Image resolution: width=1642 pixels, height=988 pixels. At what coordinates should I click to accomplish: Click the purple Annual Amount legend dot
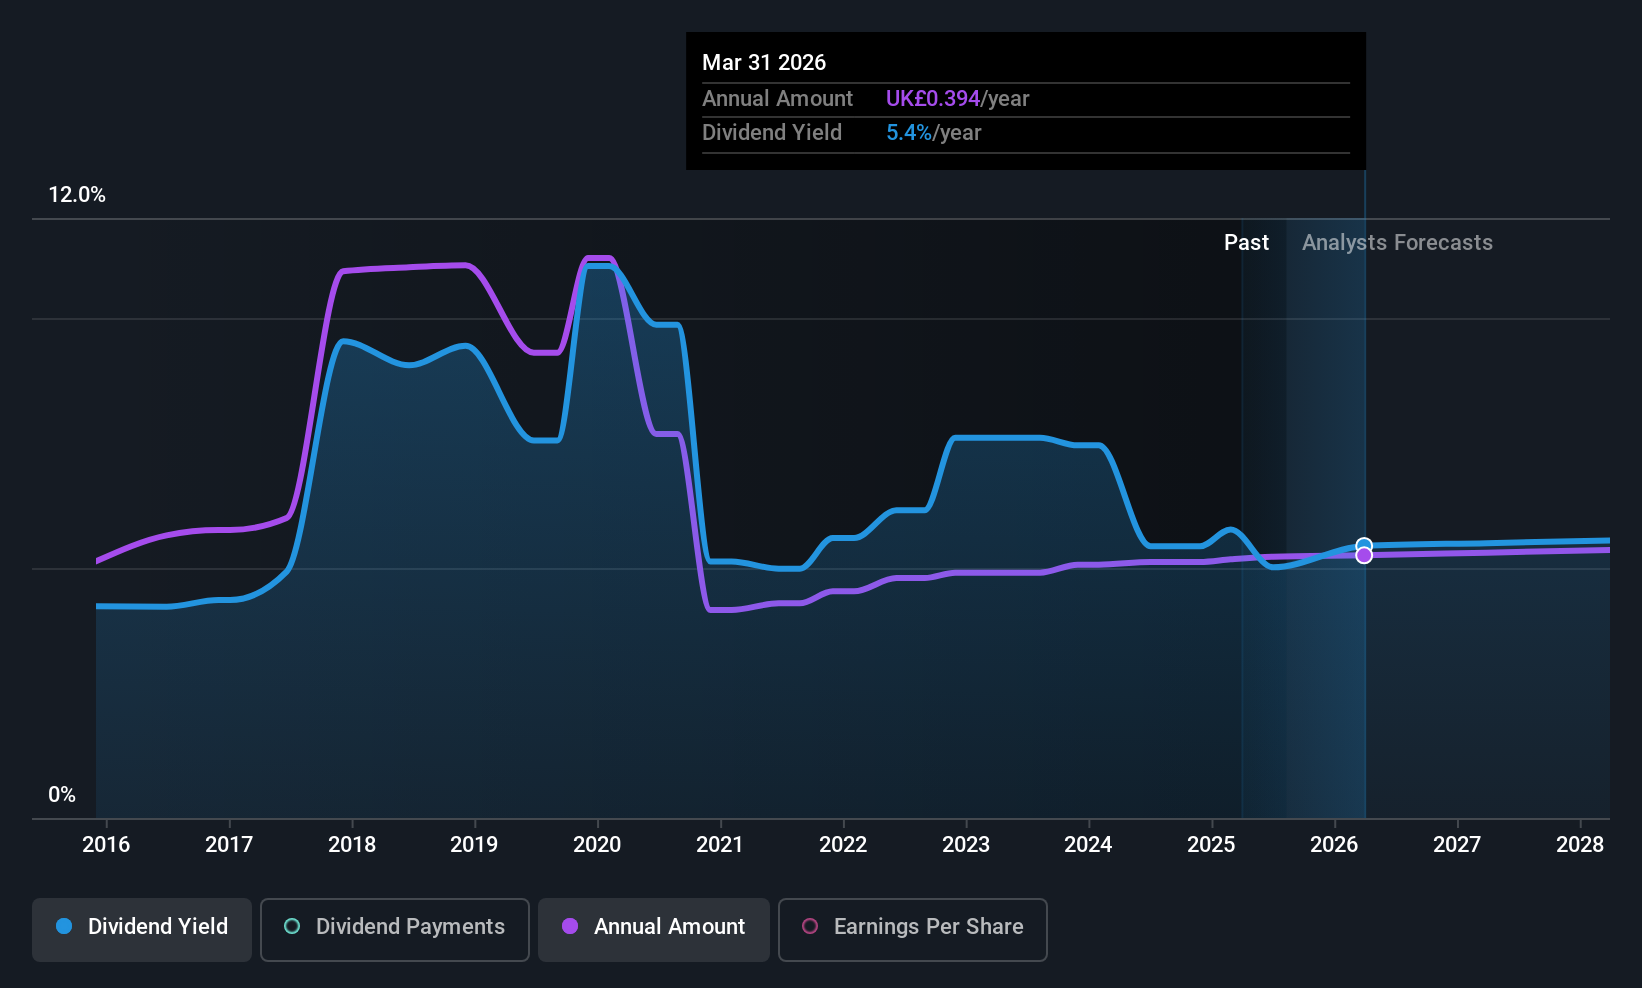pos(570,926)
